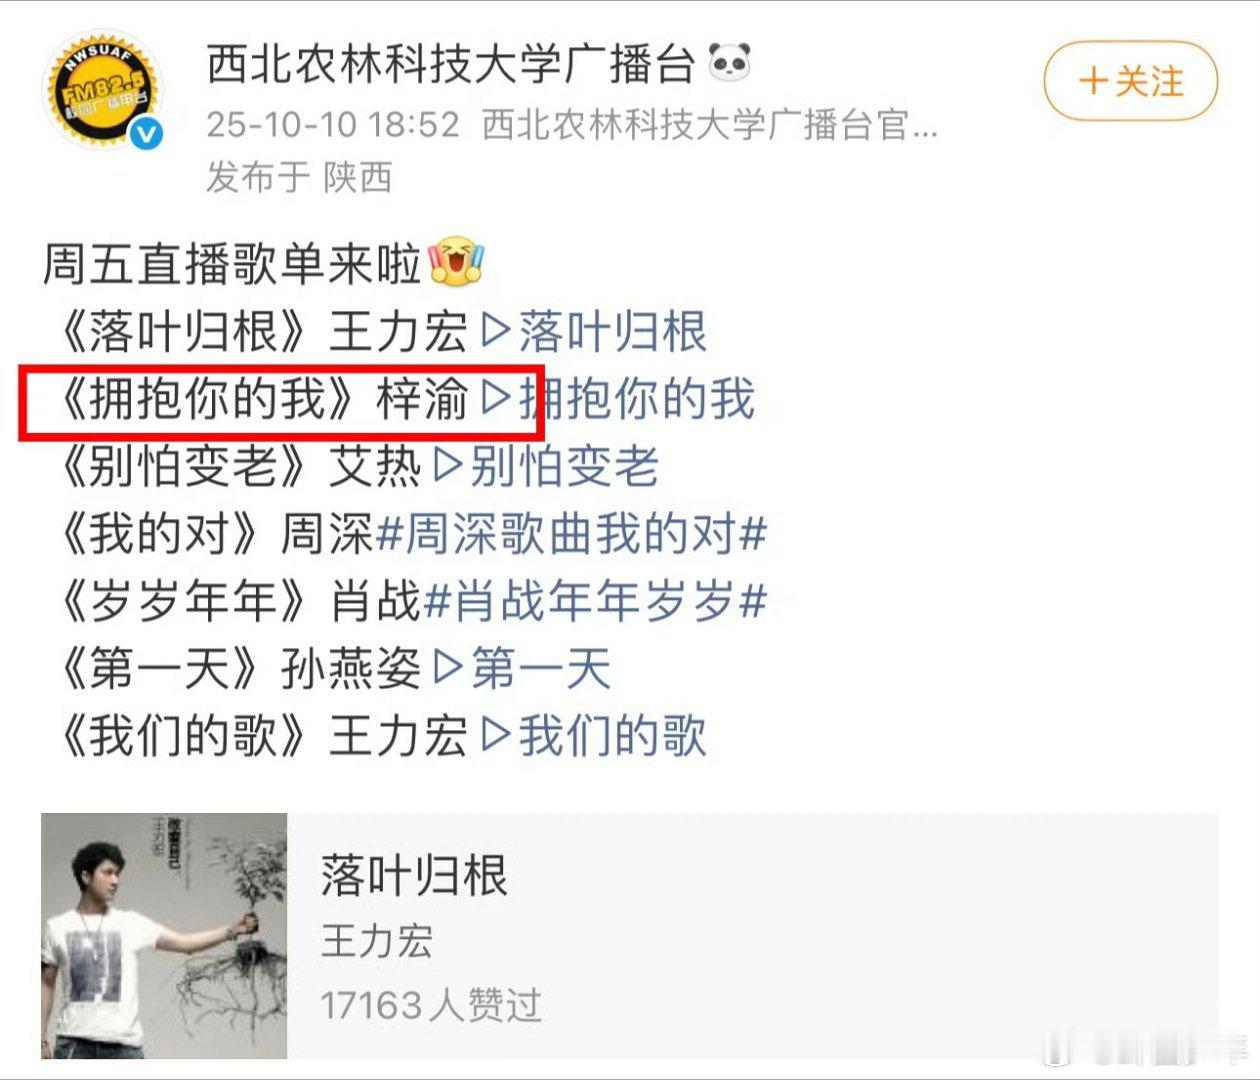The height and width of the screenshot is (1080, 1260).
Task: Play the 落叶归根 song link
Action: [x=612, y=332]
